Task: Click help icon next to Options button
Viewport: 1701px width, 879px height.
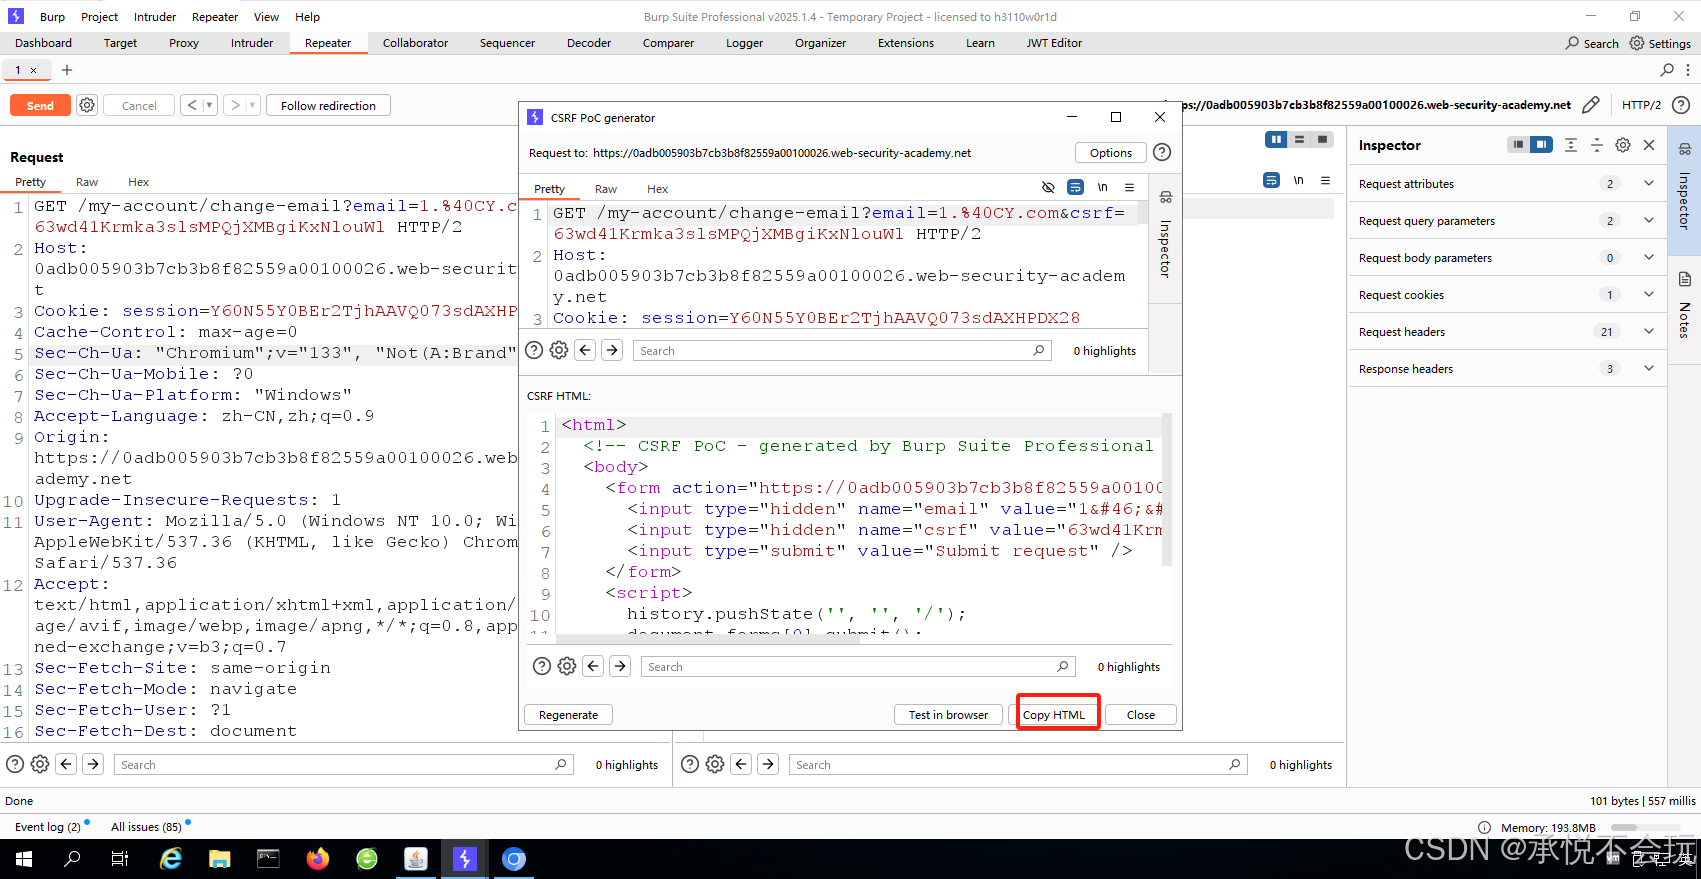Action: (1162, 153)
